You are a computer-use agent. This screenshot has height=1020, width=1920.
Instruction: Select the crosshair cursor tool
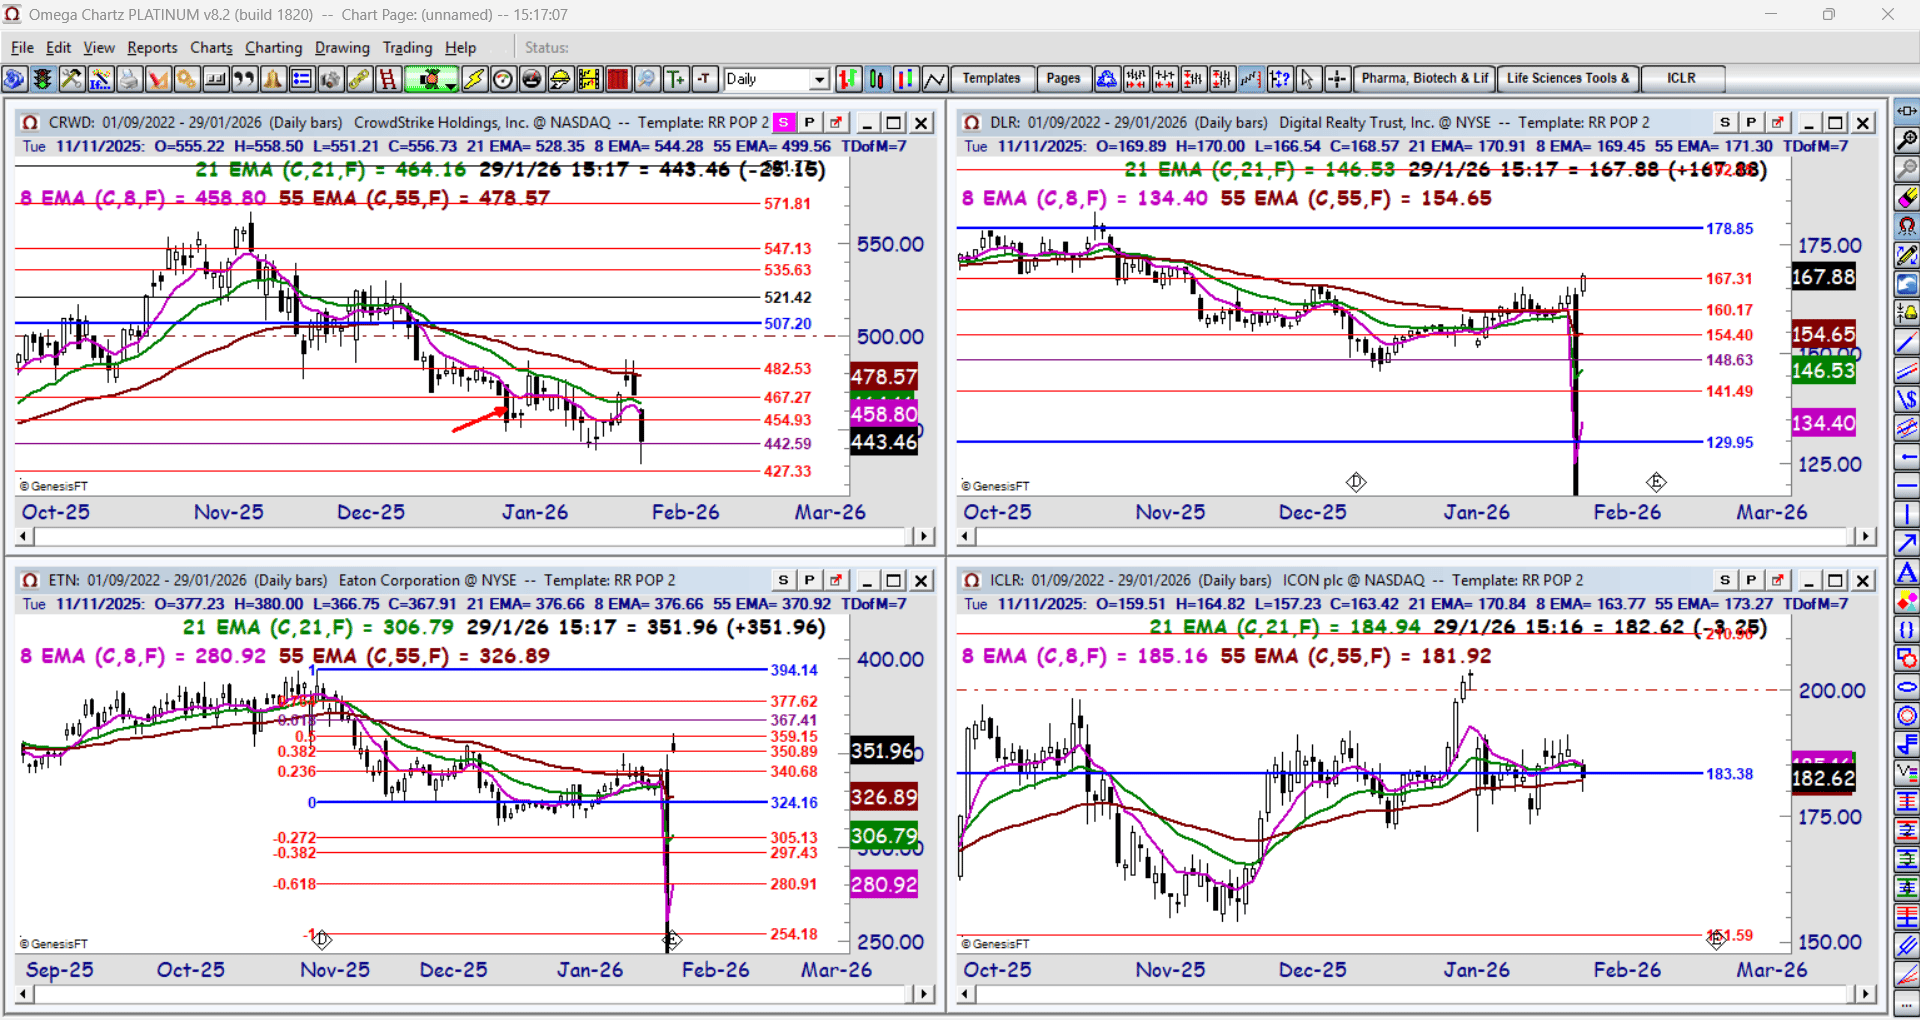click(x=1337, y=79)
